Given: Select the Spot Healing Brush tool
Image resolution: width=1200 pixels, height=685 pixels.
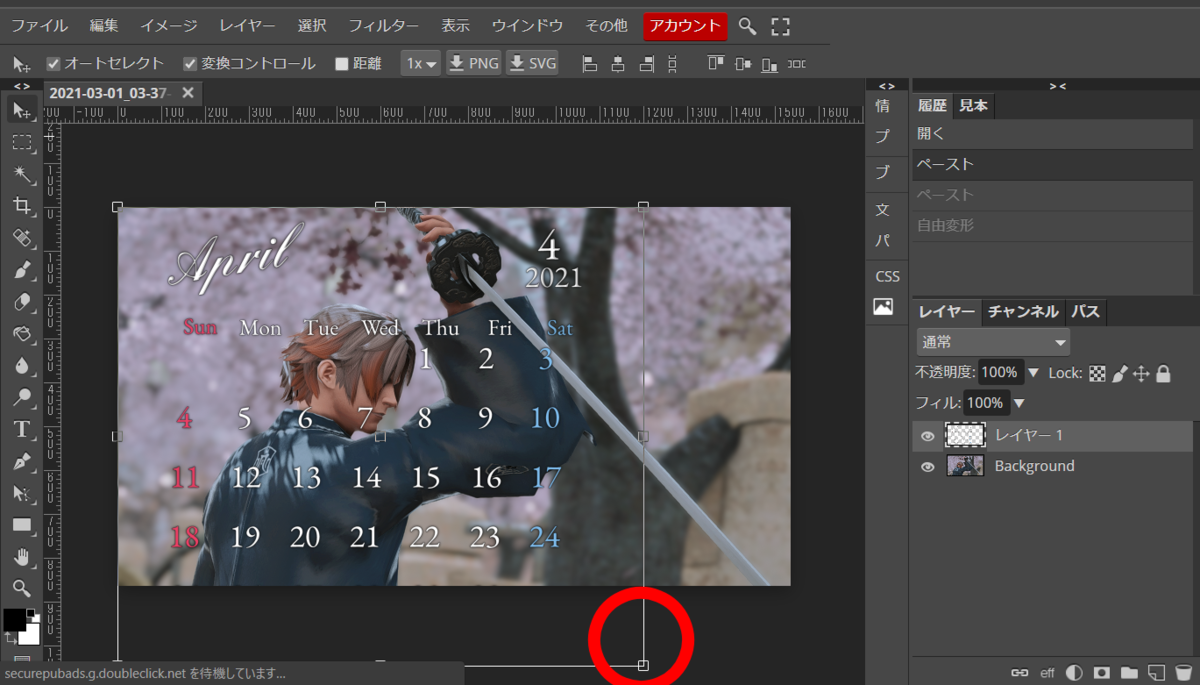Looking at the screenshot, I should click(x=22, y=238).
